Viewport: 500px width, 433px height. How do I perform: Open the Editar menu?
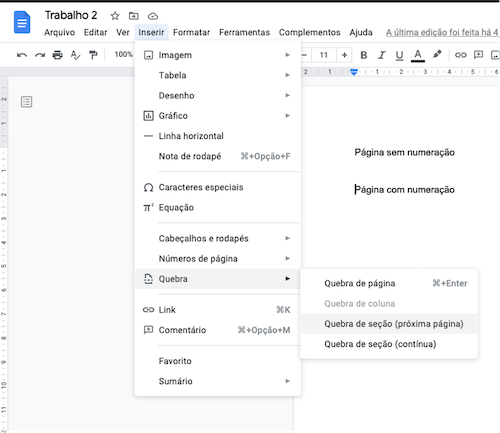pyautogui.click(x=95, y=32)
